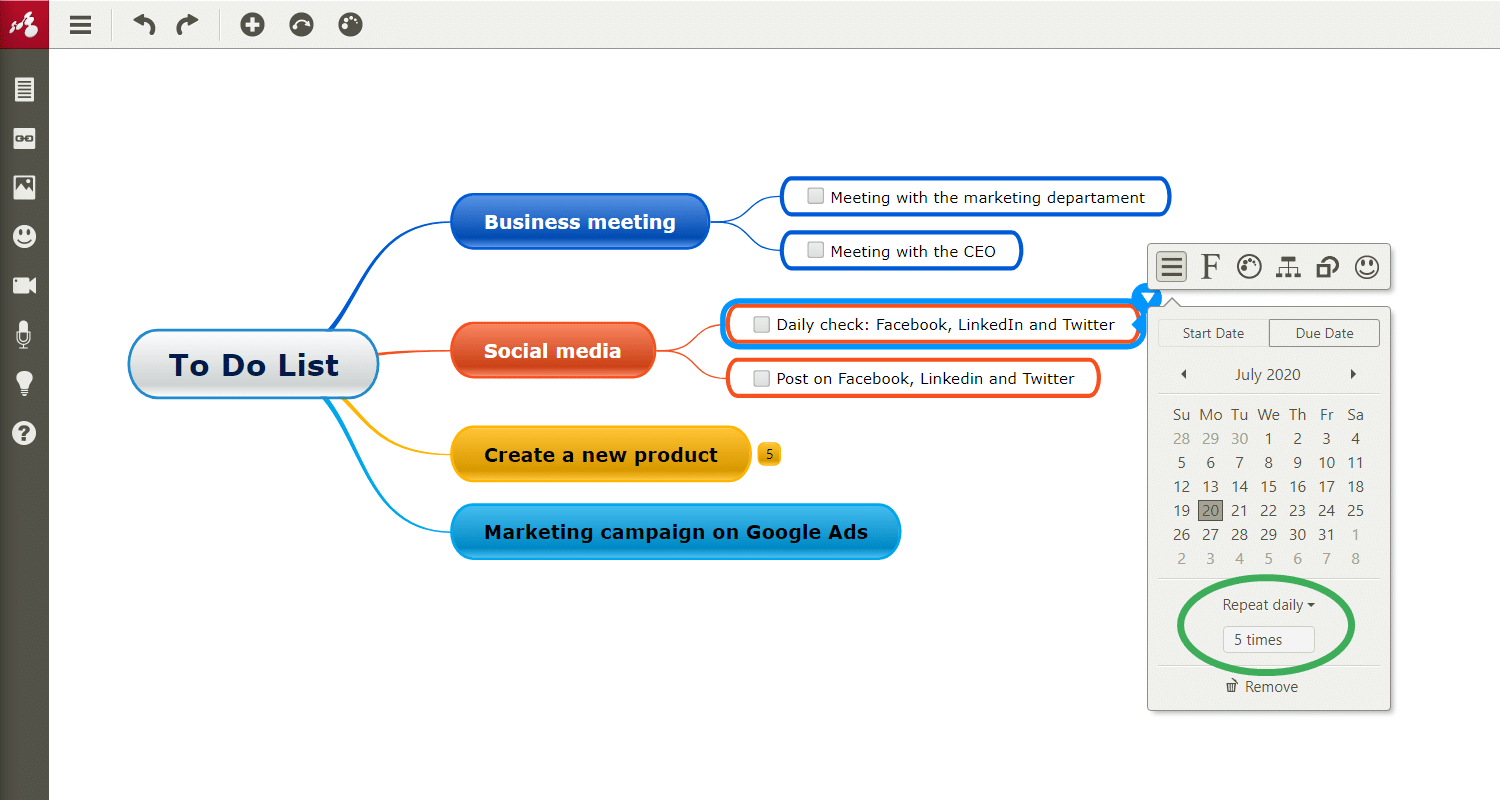Open the font F icon in topic toolbar
Viewport: 1500px width, 800px height.
(1210, 266)
